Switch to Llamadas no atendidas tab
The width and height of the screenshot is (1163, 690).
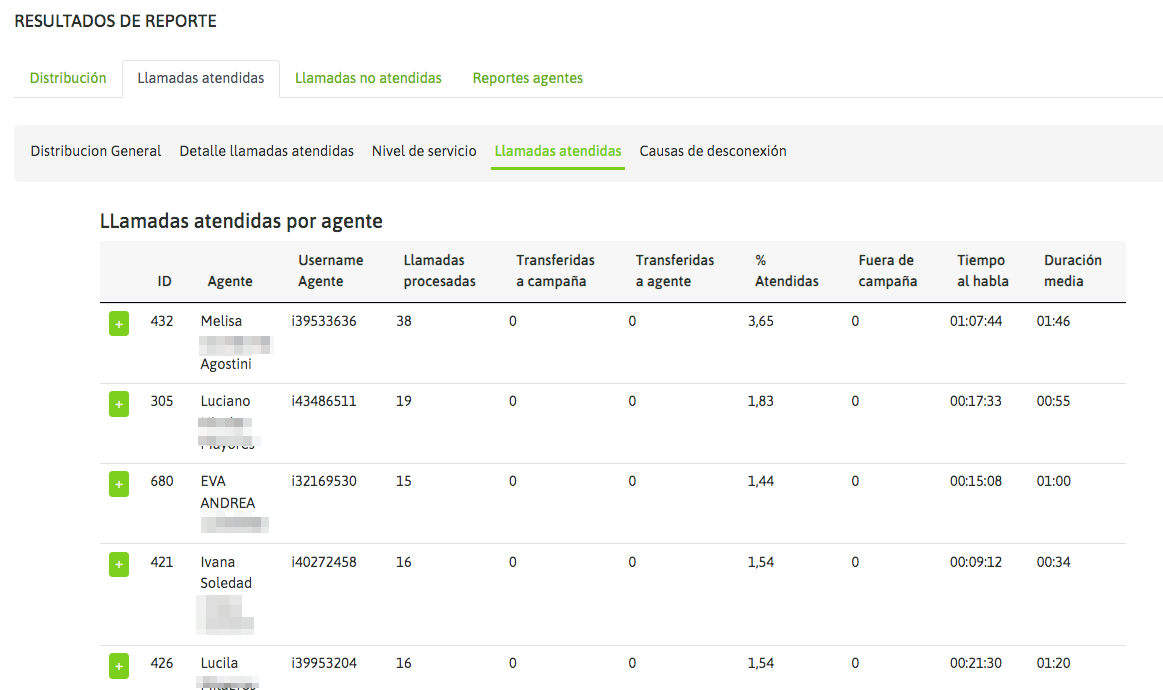(368, 78)
